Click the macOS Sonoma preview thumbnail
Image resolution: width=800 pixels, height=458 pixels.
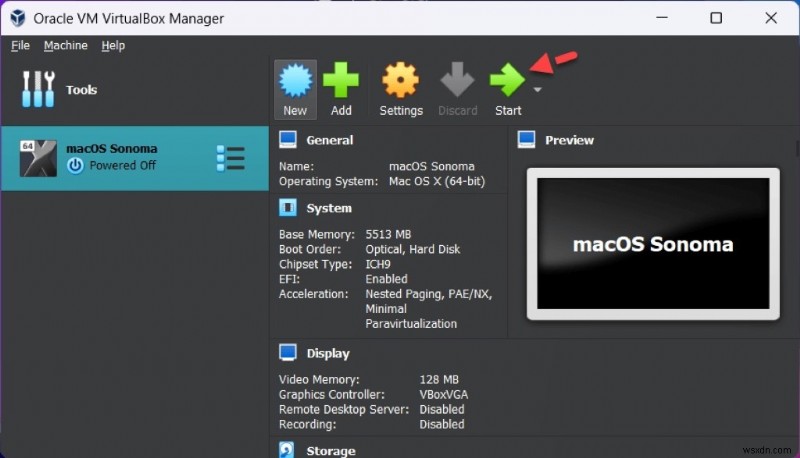click(x=653, y=244)
